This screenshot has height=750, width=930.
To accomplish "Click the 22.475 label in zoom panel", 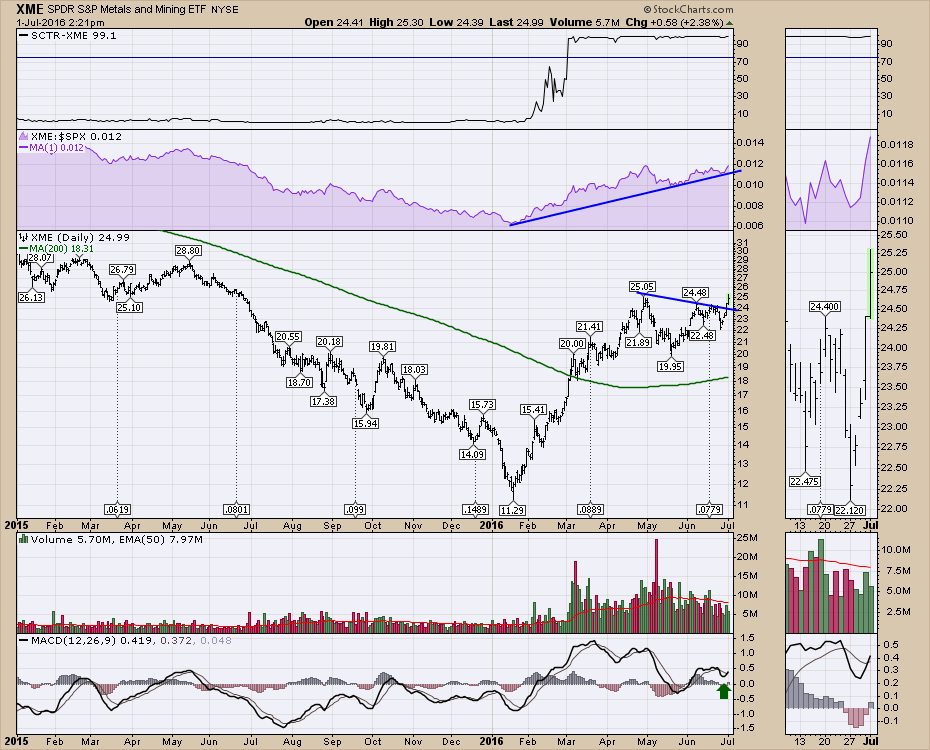I will pos(805,481).
